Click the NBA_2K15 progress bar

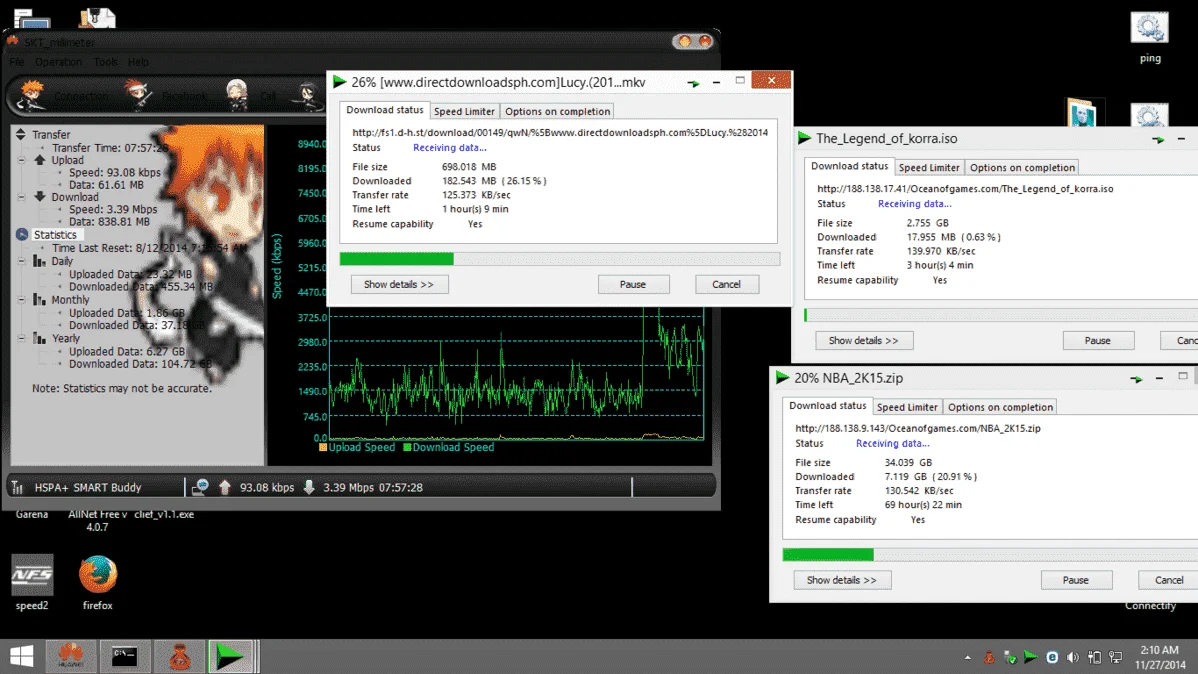[990, 555]
